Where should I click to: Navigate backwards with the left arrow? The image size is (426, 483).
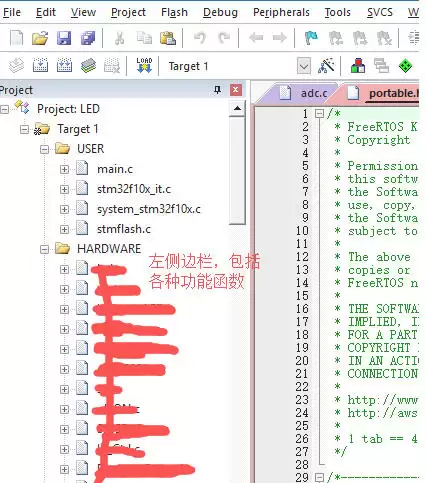pos(256,38)
